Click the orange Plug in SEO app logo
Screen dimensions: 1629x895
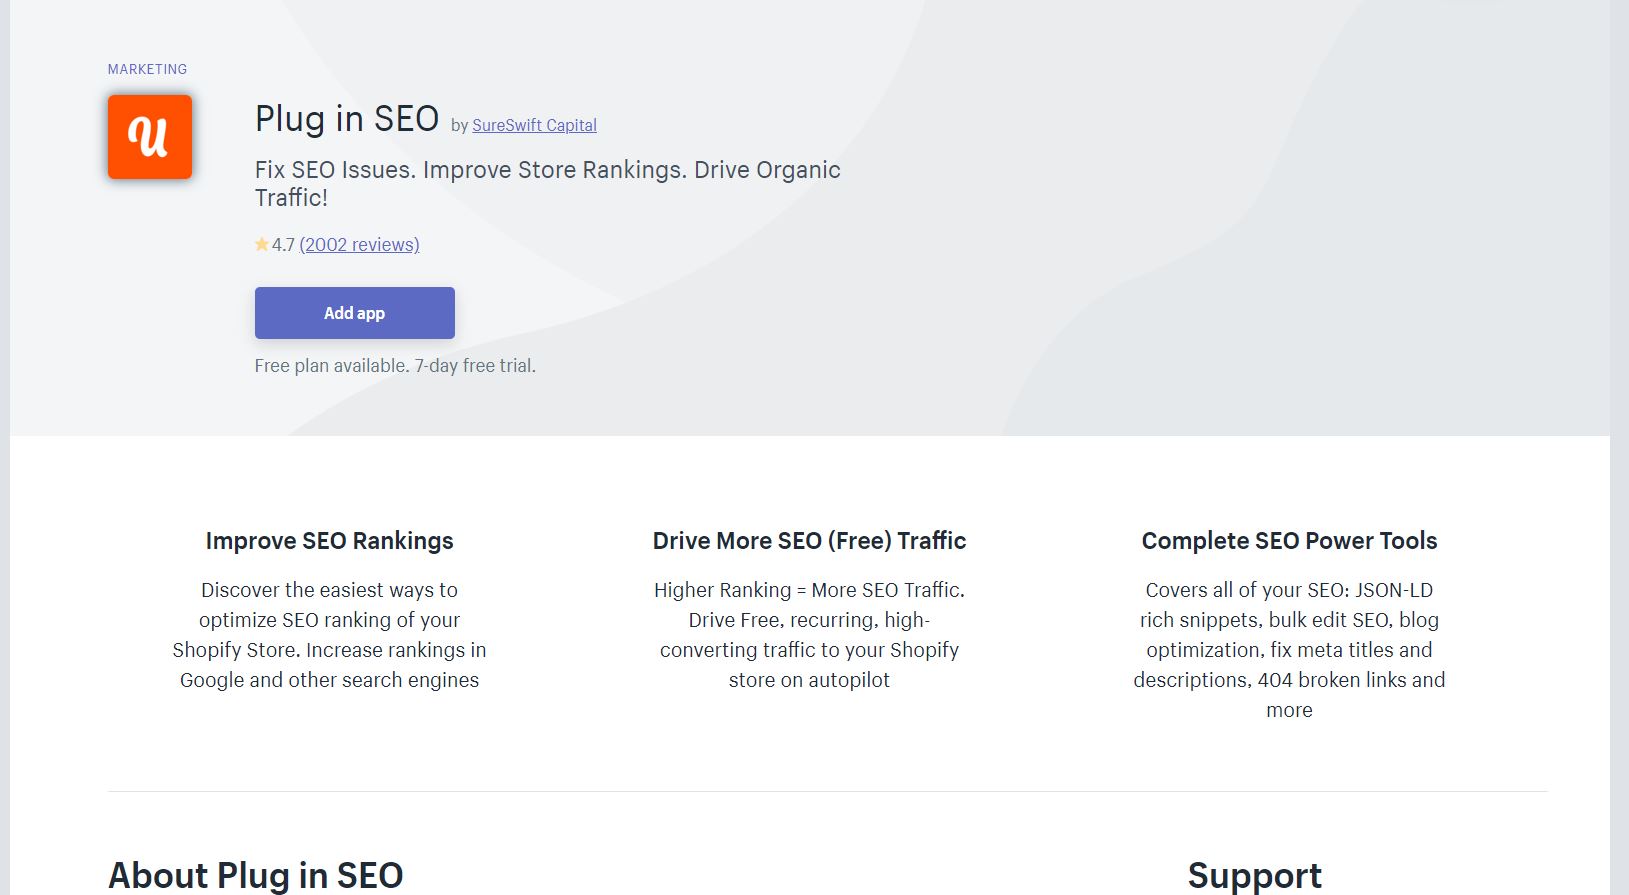click(x=150, y=137)
